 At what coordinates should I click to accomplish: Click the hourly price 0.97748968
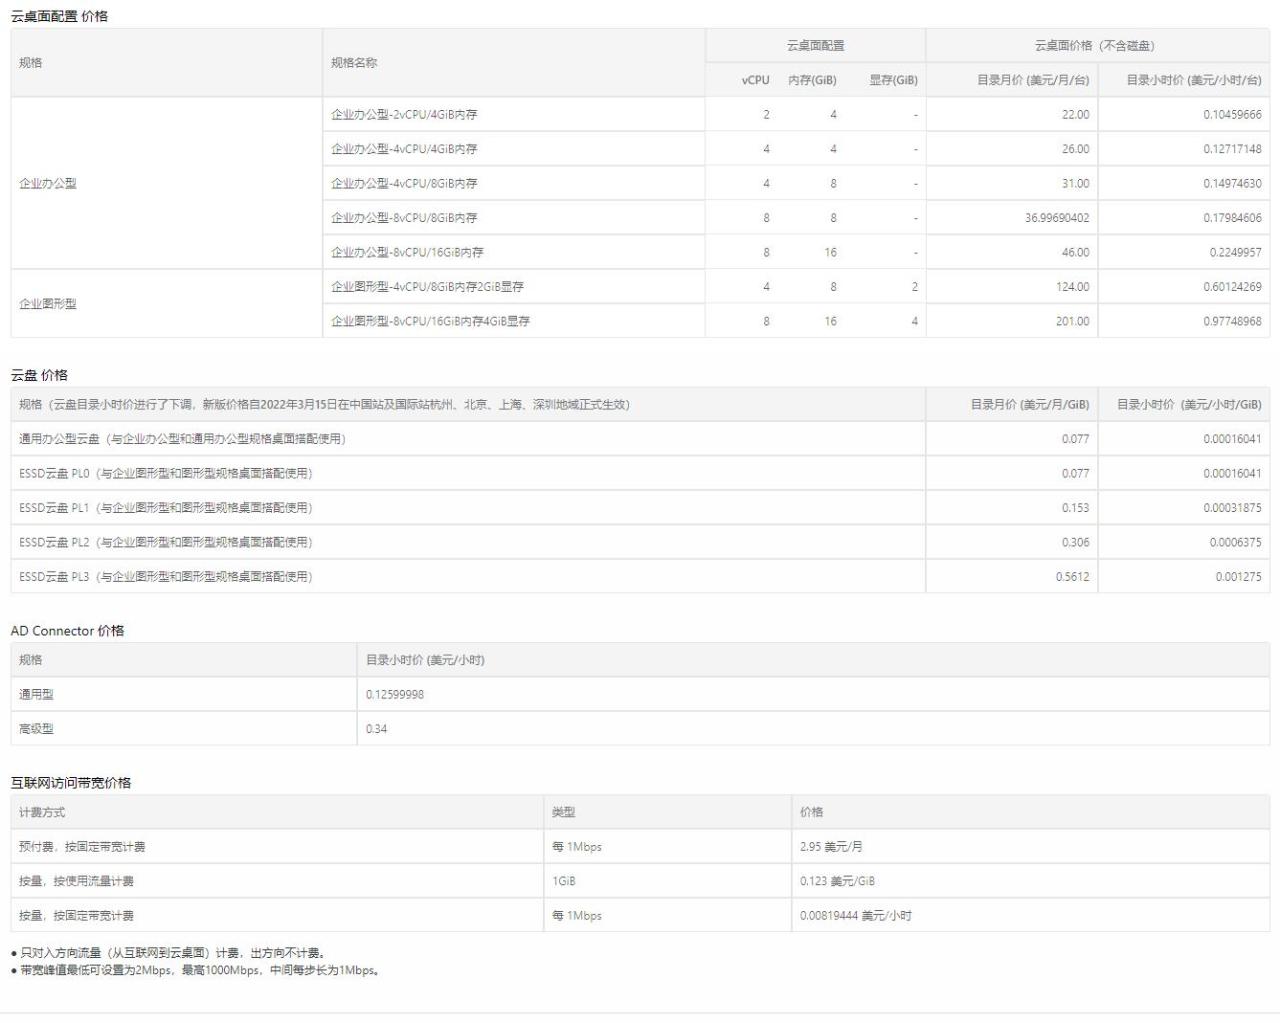tap(1232, 322)
